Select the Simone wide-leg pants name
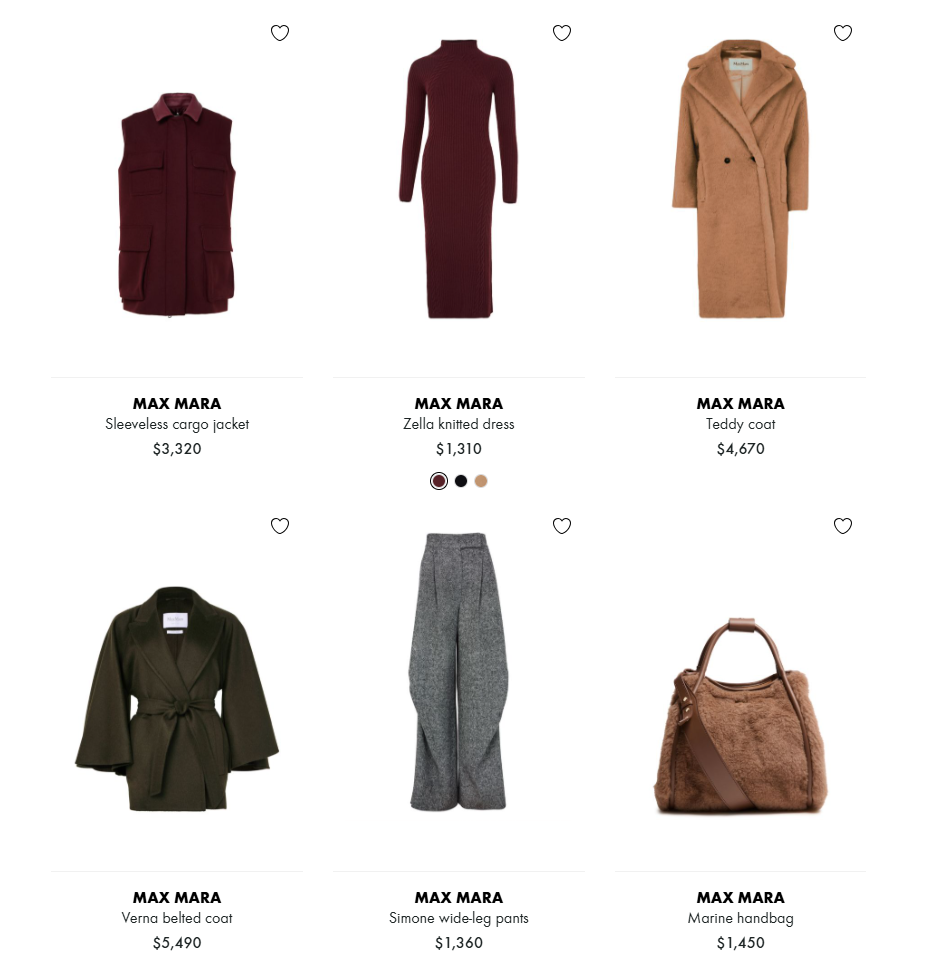The width and height of the screenshot is (945, 963). pyautogui.click(x=459, y=918)
